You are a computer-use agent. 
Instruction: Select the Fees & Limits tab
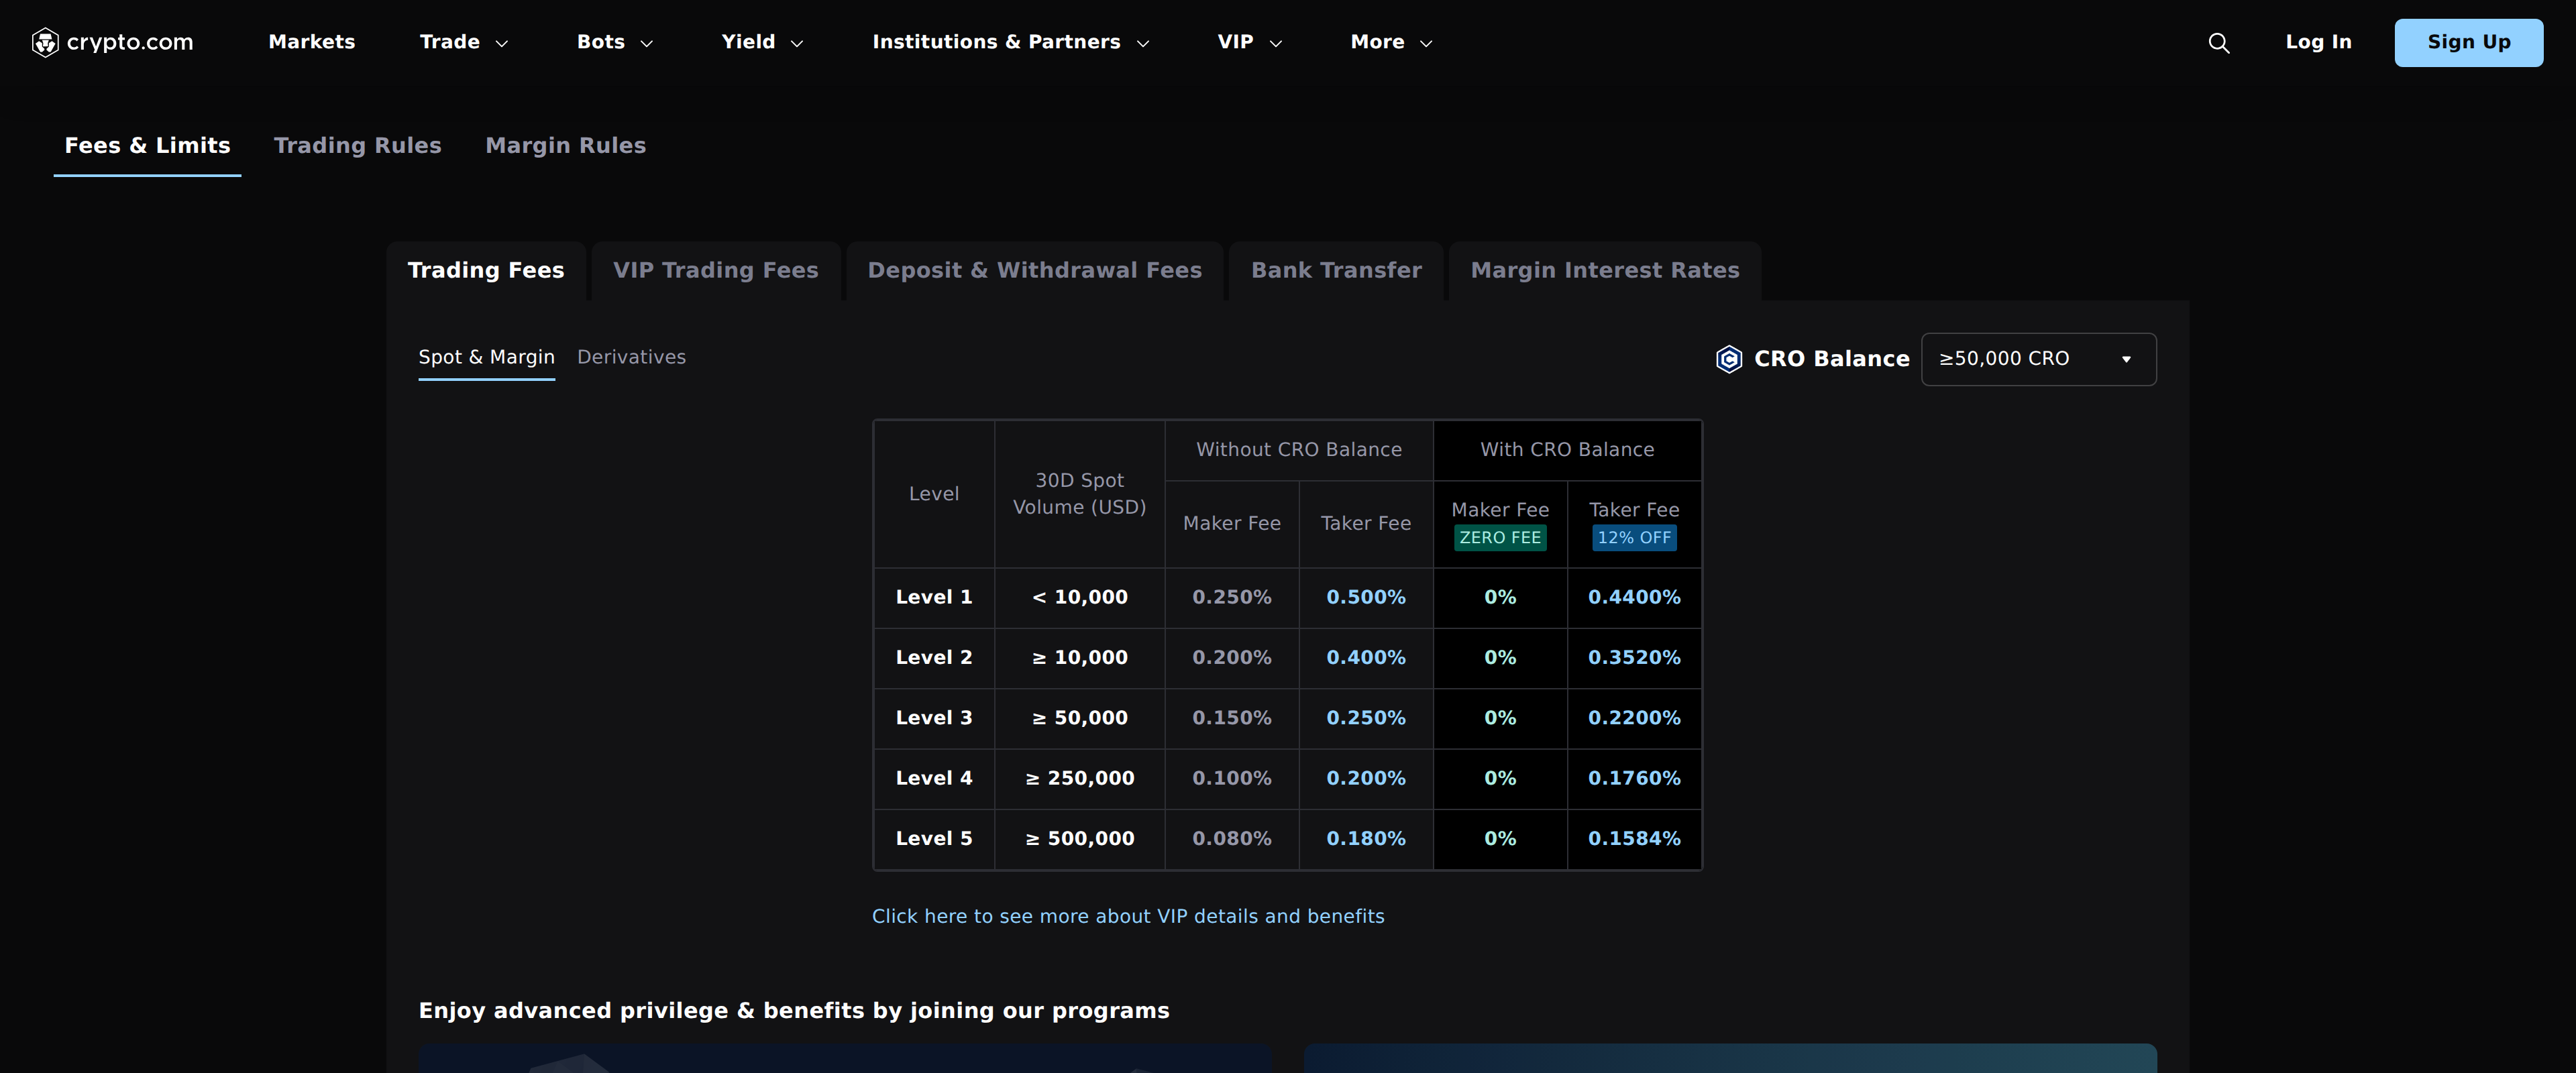[147, 146]
